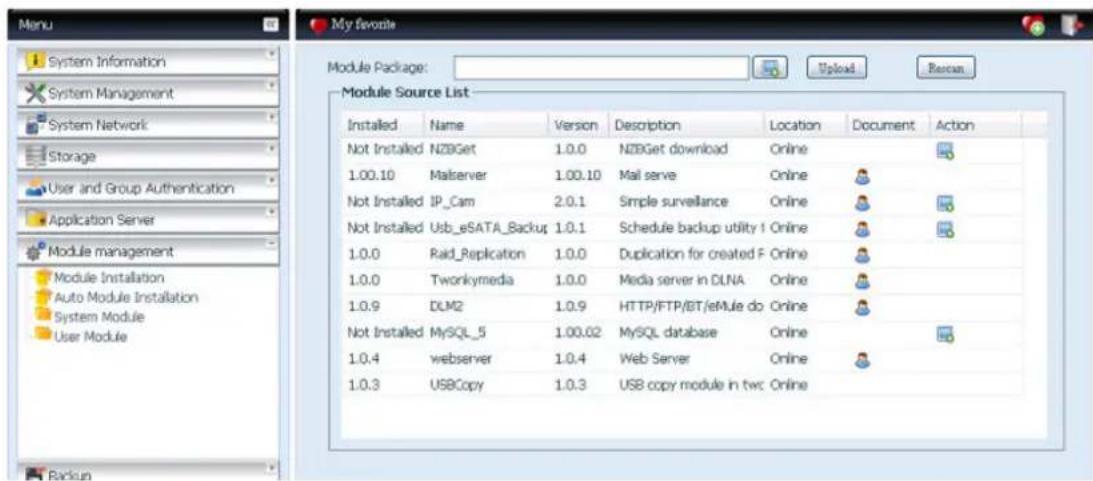Open the Raid_Replication document icon
The height and width of the screenshot is (481, 1093).
click(862, 255)
